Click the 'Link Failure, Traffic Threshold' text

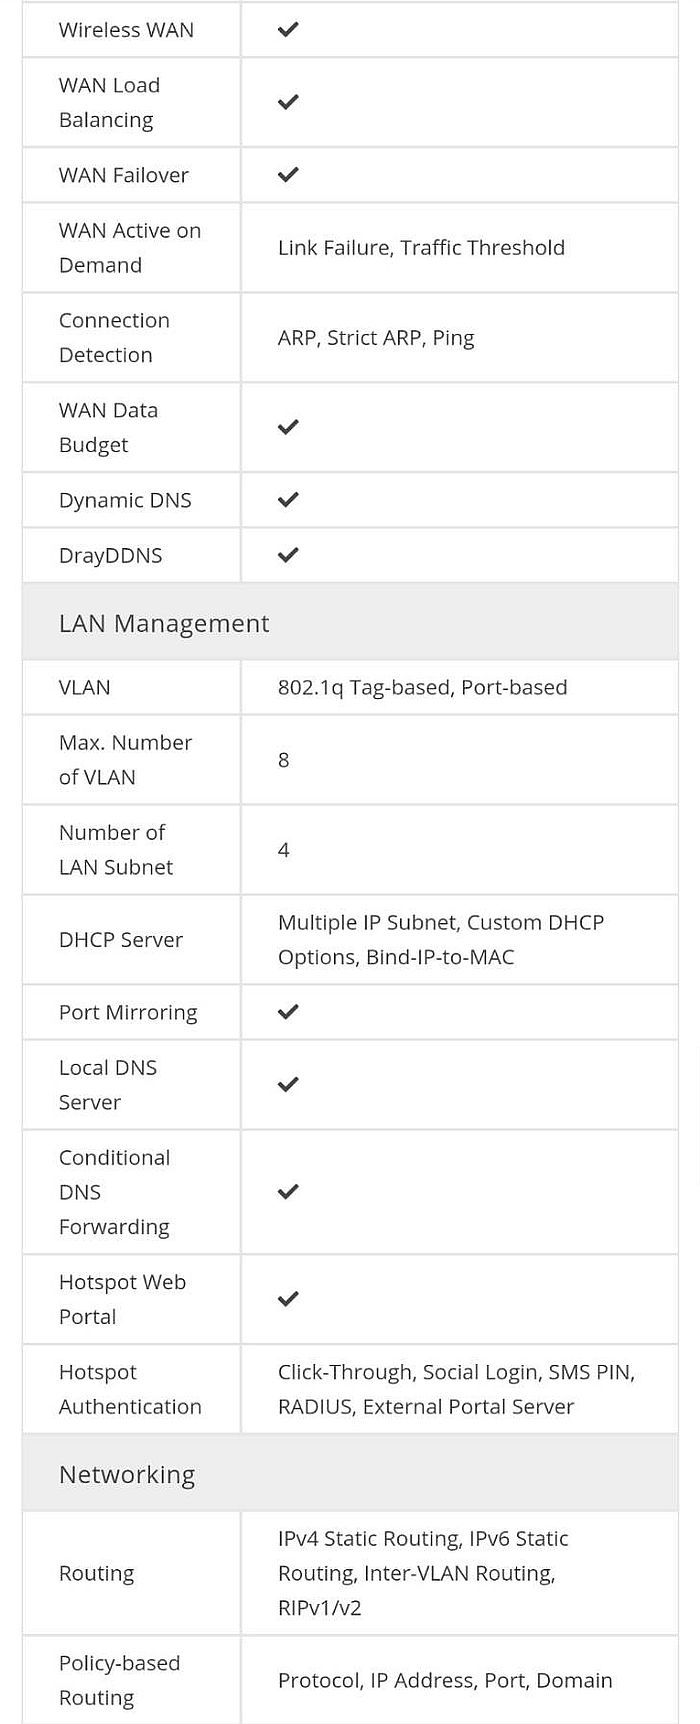coord(421,247)
